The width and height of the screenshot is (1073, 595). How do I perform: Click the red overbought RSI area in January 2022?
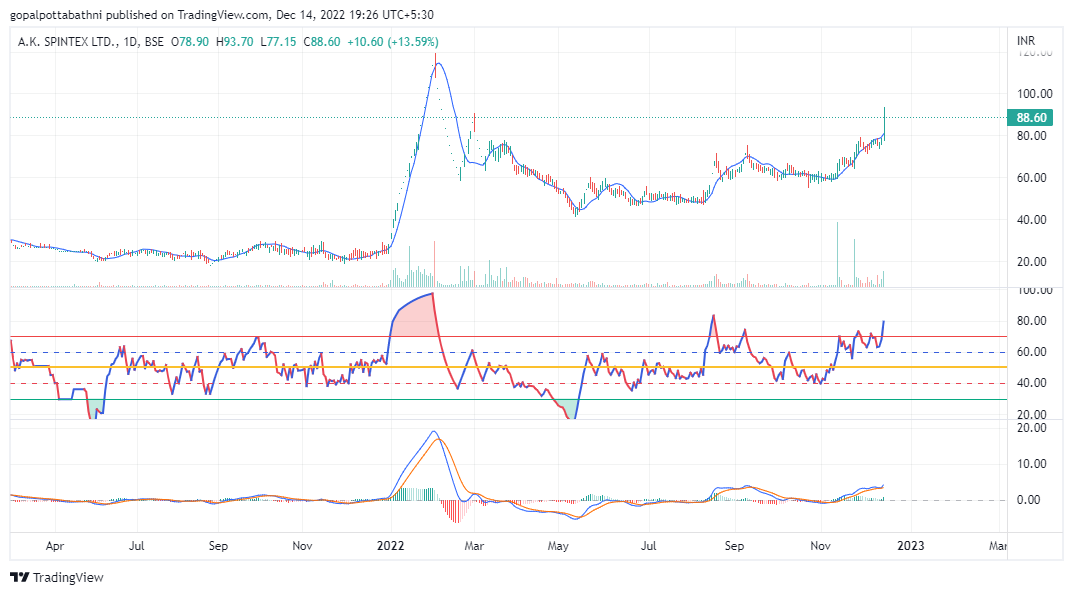pos(414,318)
